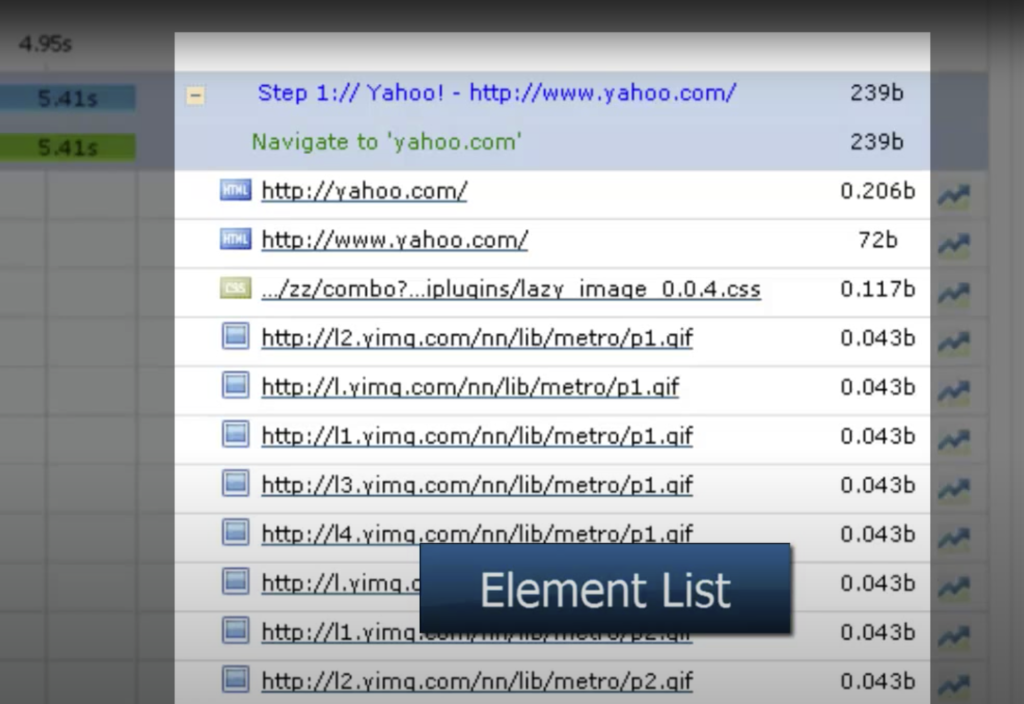1024x704 pixels.
Task: Click the 0.043b size for l3.yimg.com p1.gif
Action: click(x=878, y=485)
